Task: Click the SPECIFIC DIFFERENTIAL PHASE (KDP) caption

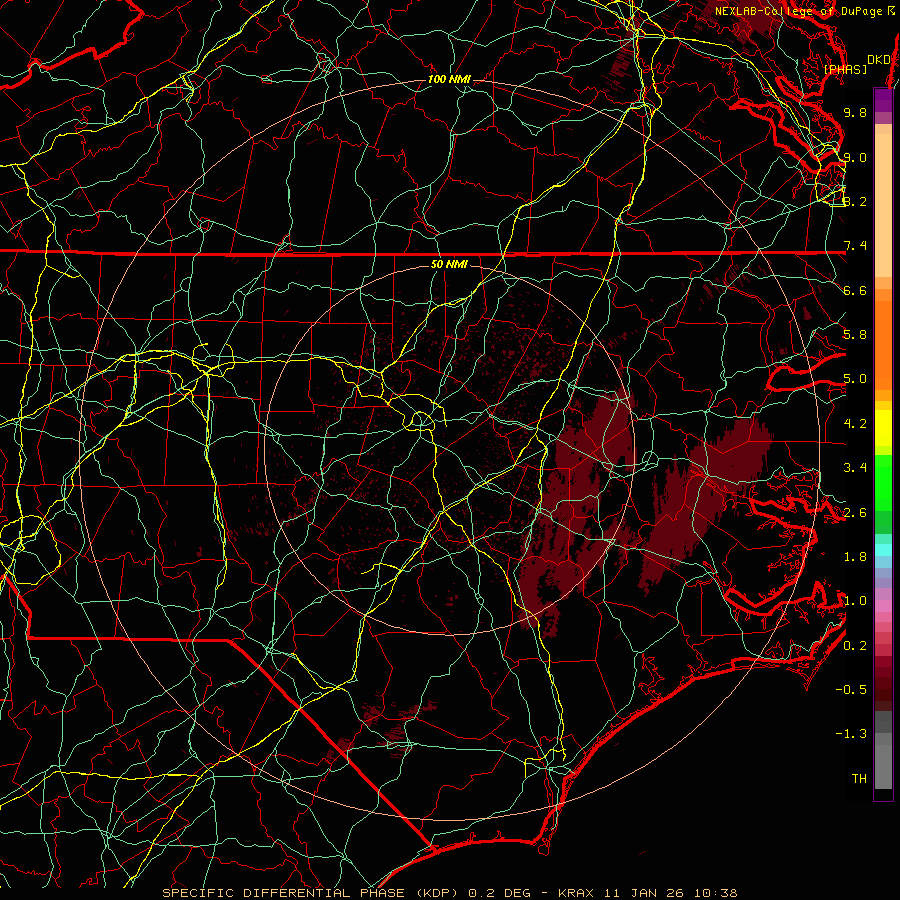Action: 311,893
